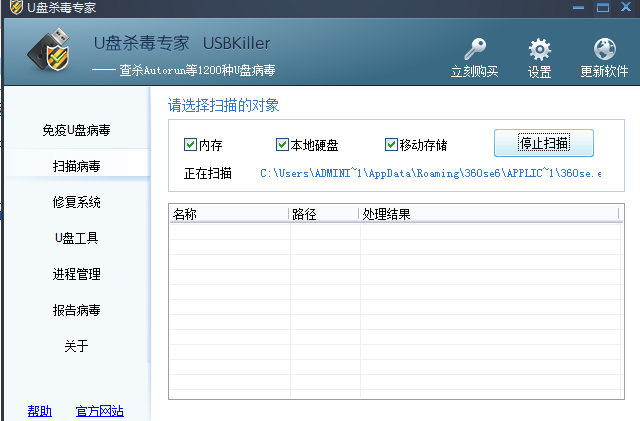Viewport: 640px width, 421px height.
Task: Switch to 进程管理 section
Action: coord(76,274)
